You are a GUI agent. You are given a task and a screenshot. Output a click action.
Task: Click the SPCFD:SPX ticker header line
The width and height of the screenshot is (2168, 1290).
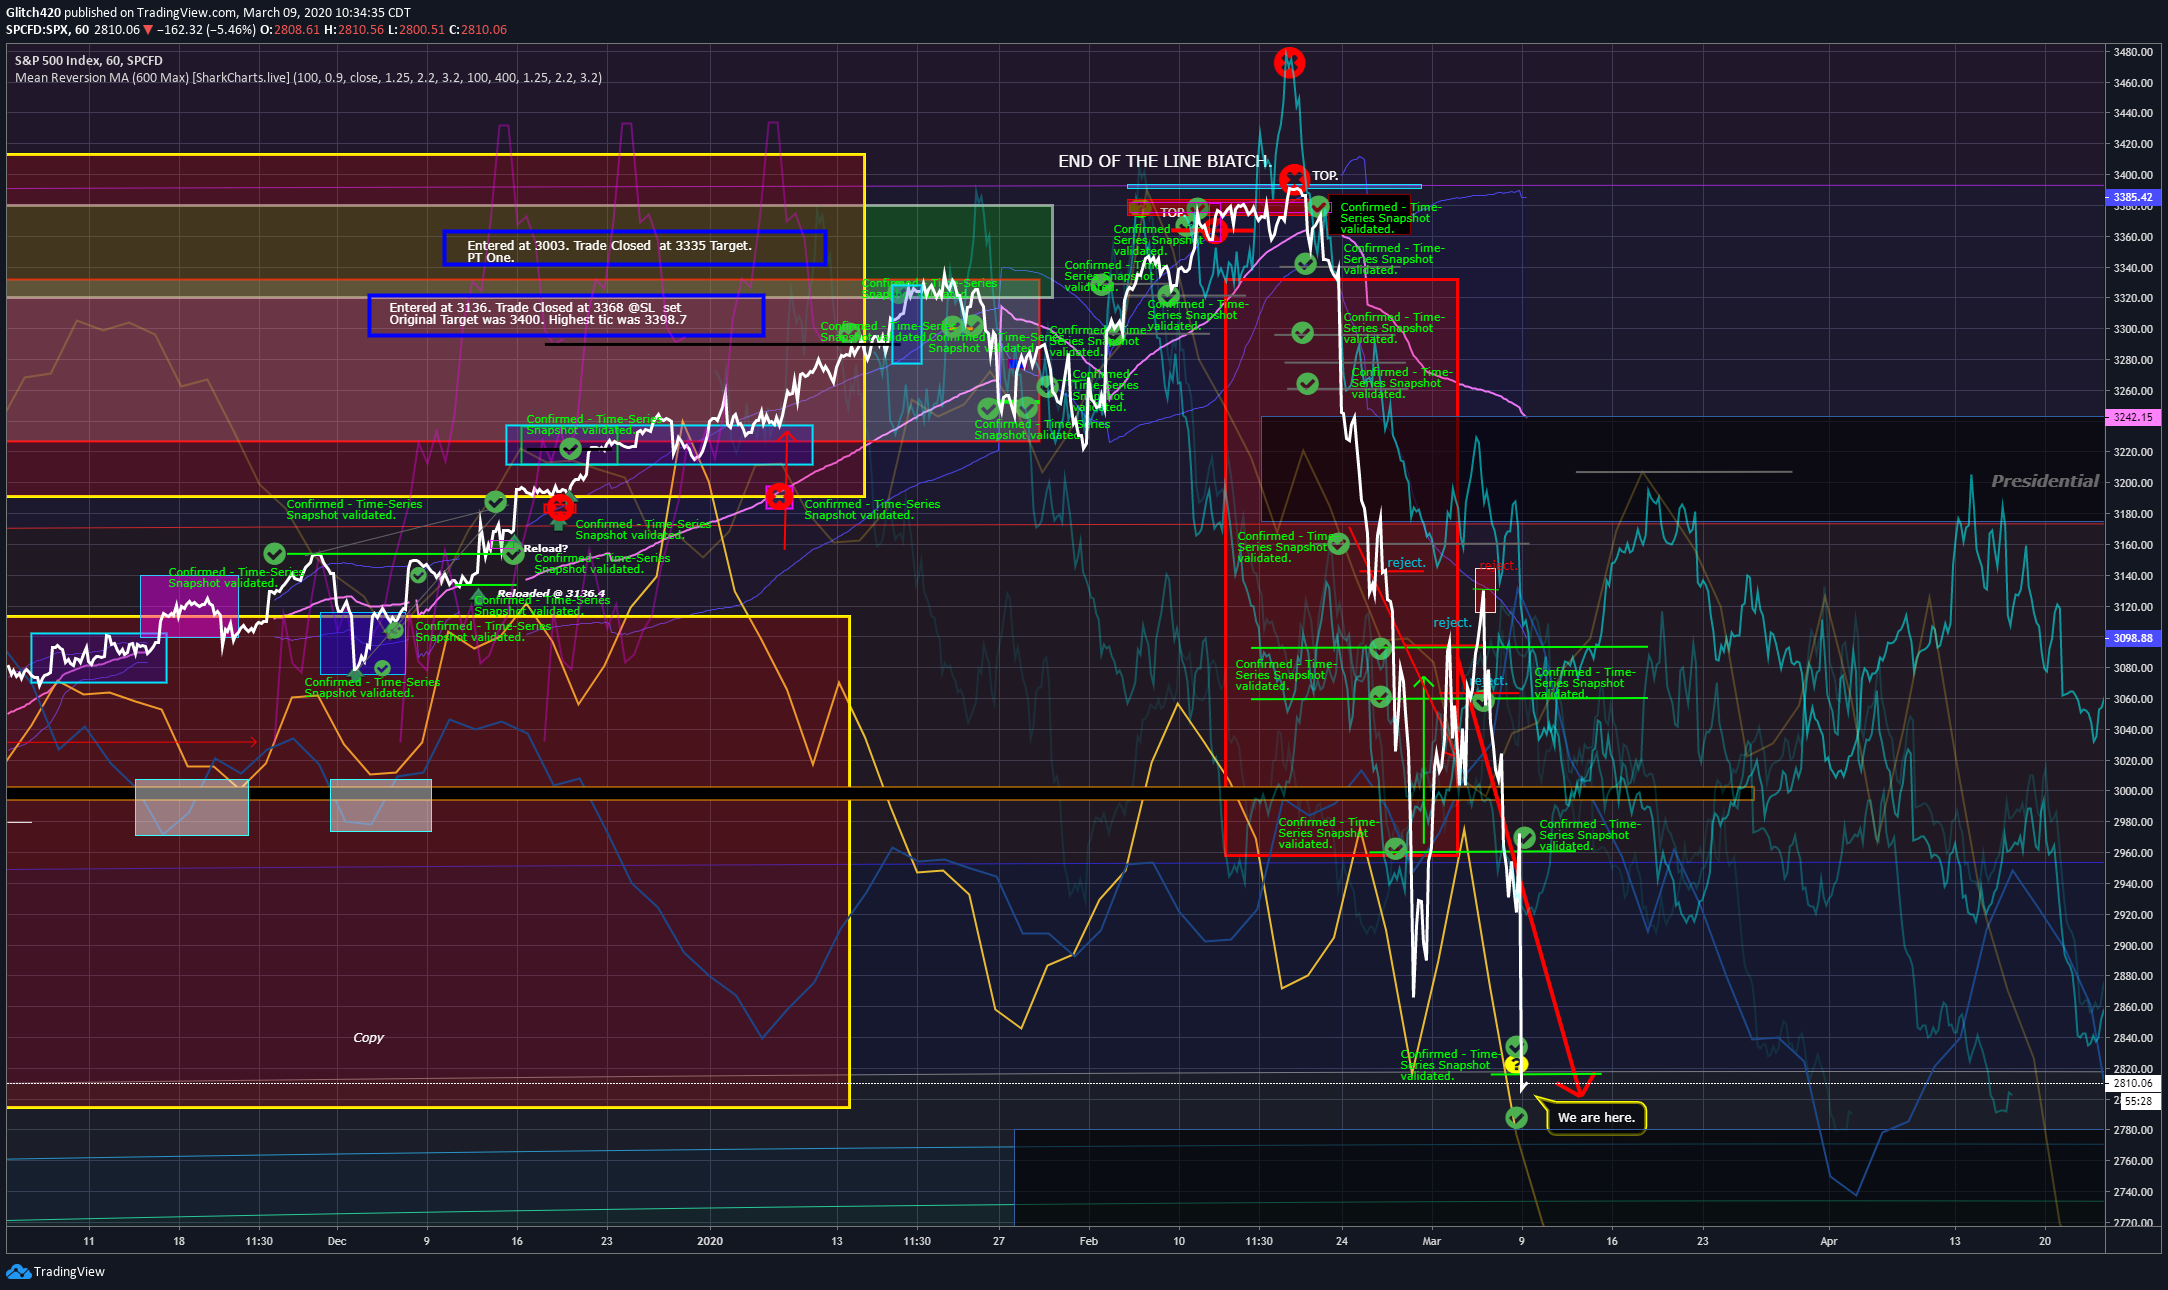click(256, 29)
